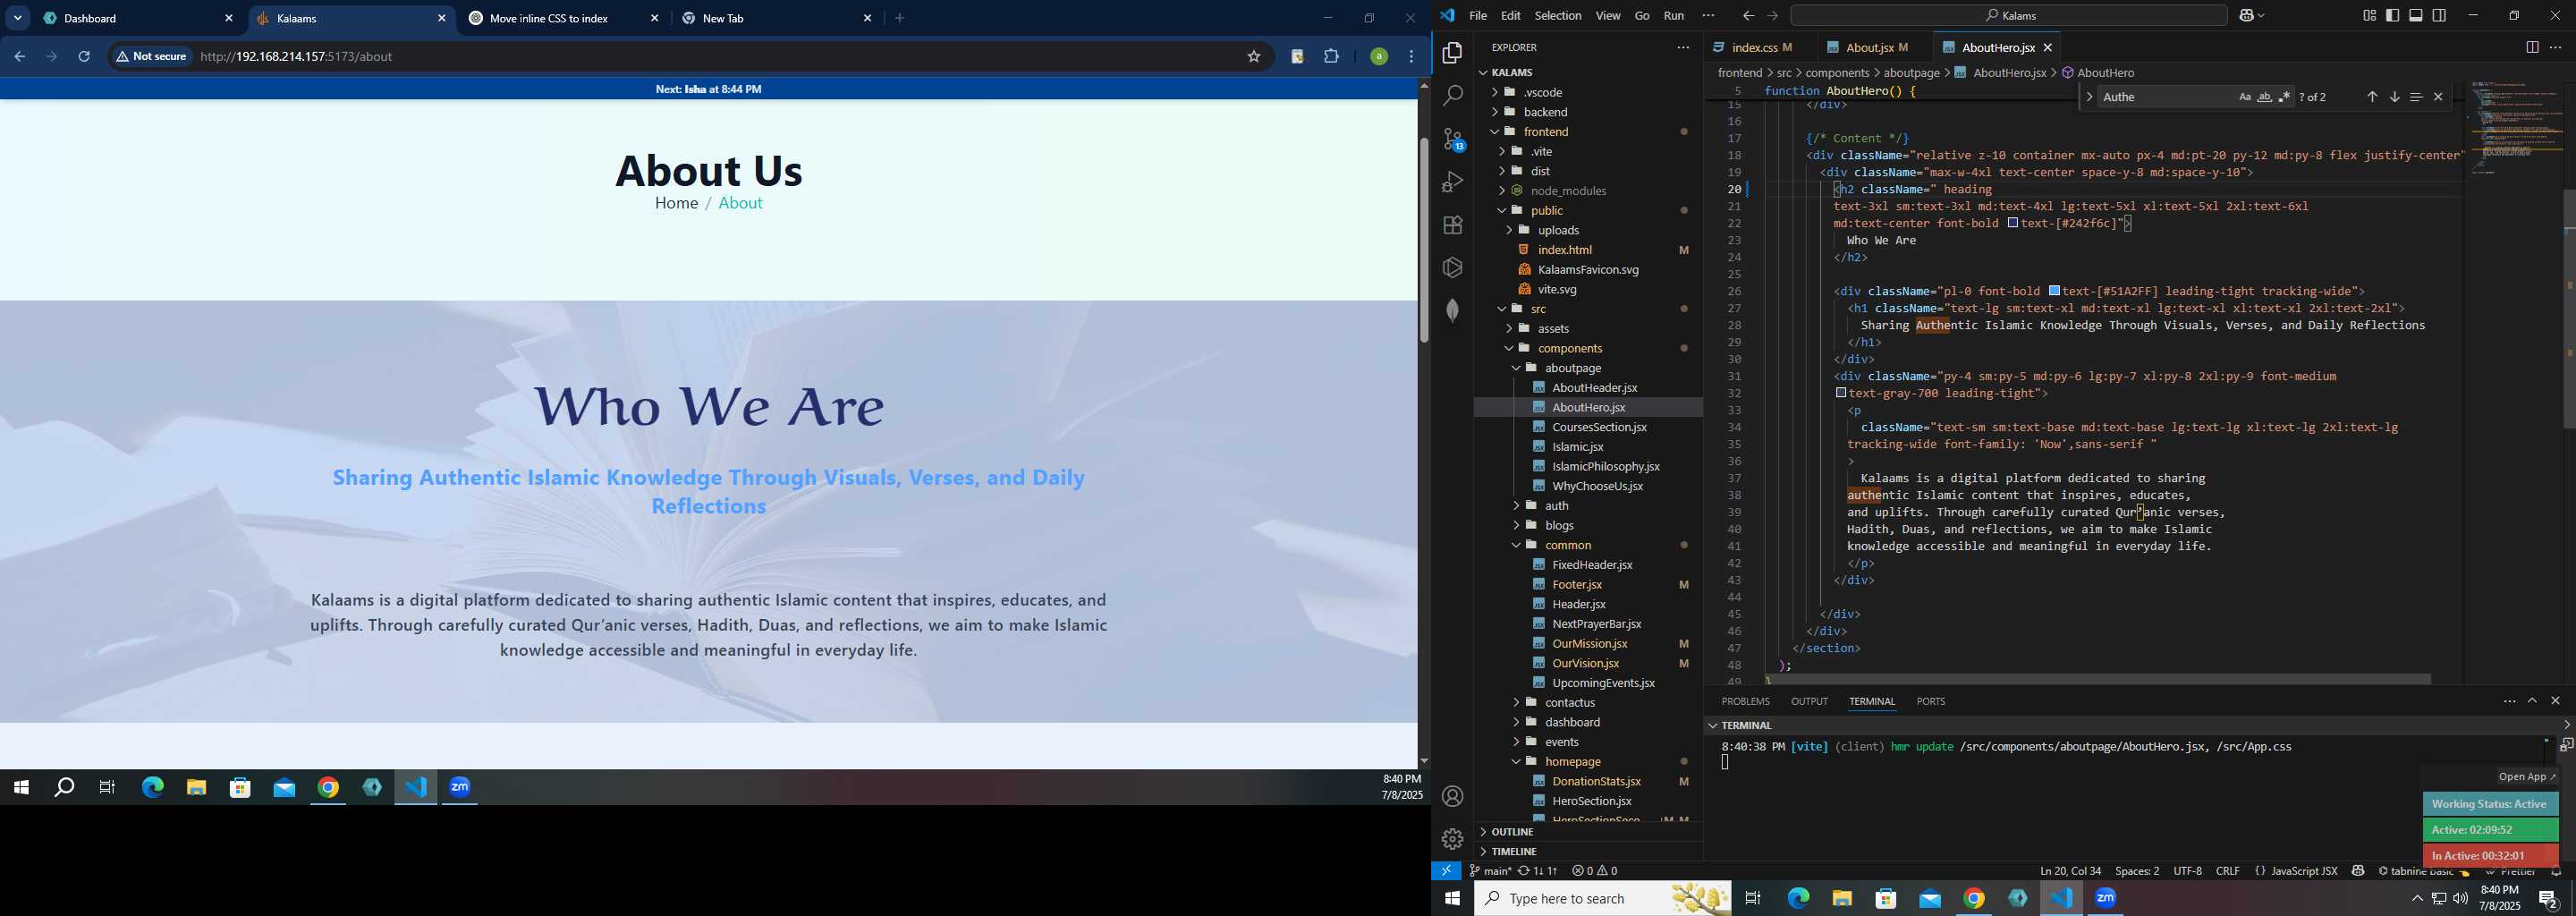
Task: Open the Source Control view with 13 badge
Action: (x=1452, y=140)
